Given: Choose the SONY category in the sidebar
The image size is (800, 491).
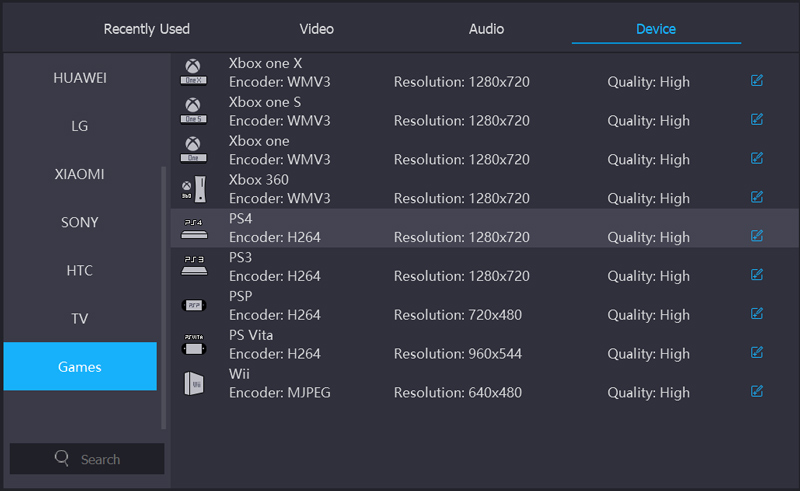Looking at the screenshot, I should coord(80,222).
